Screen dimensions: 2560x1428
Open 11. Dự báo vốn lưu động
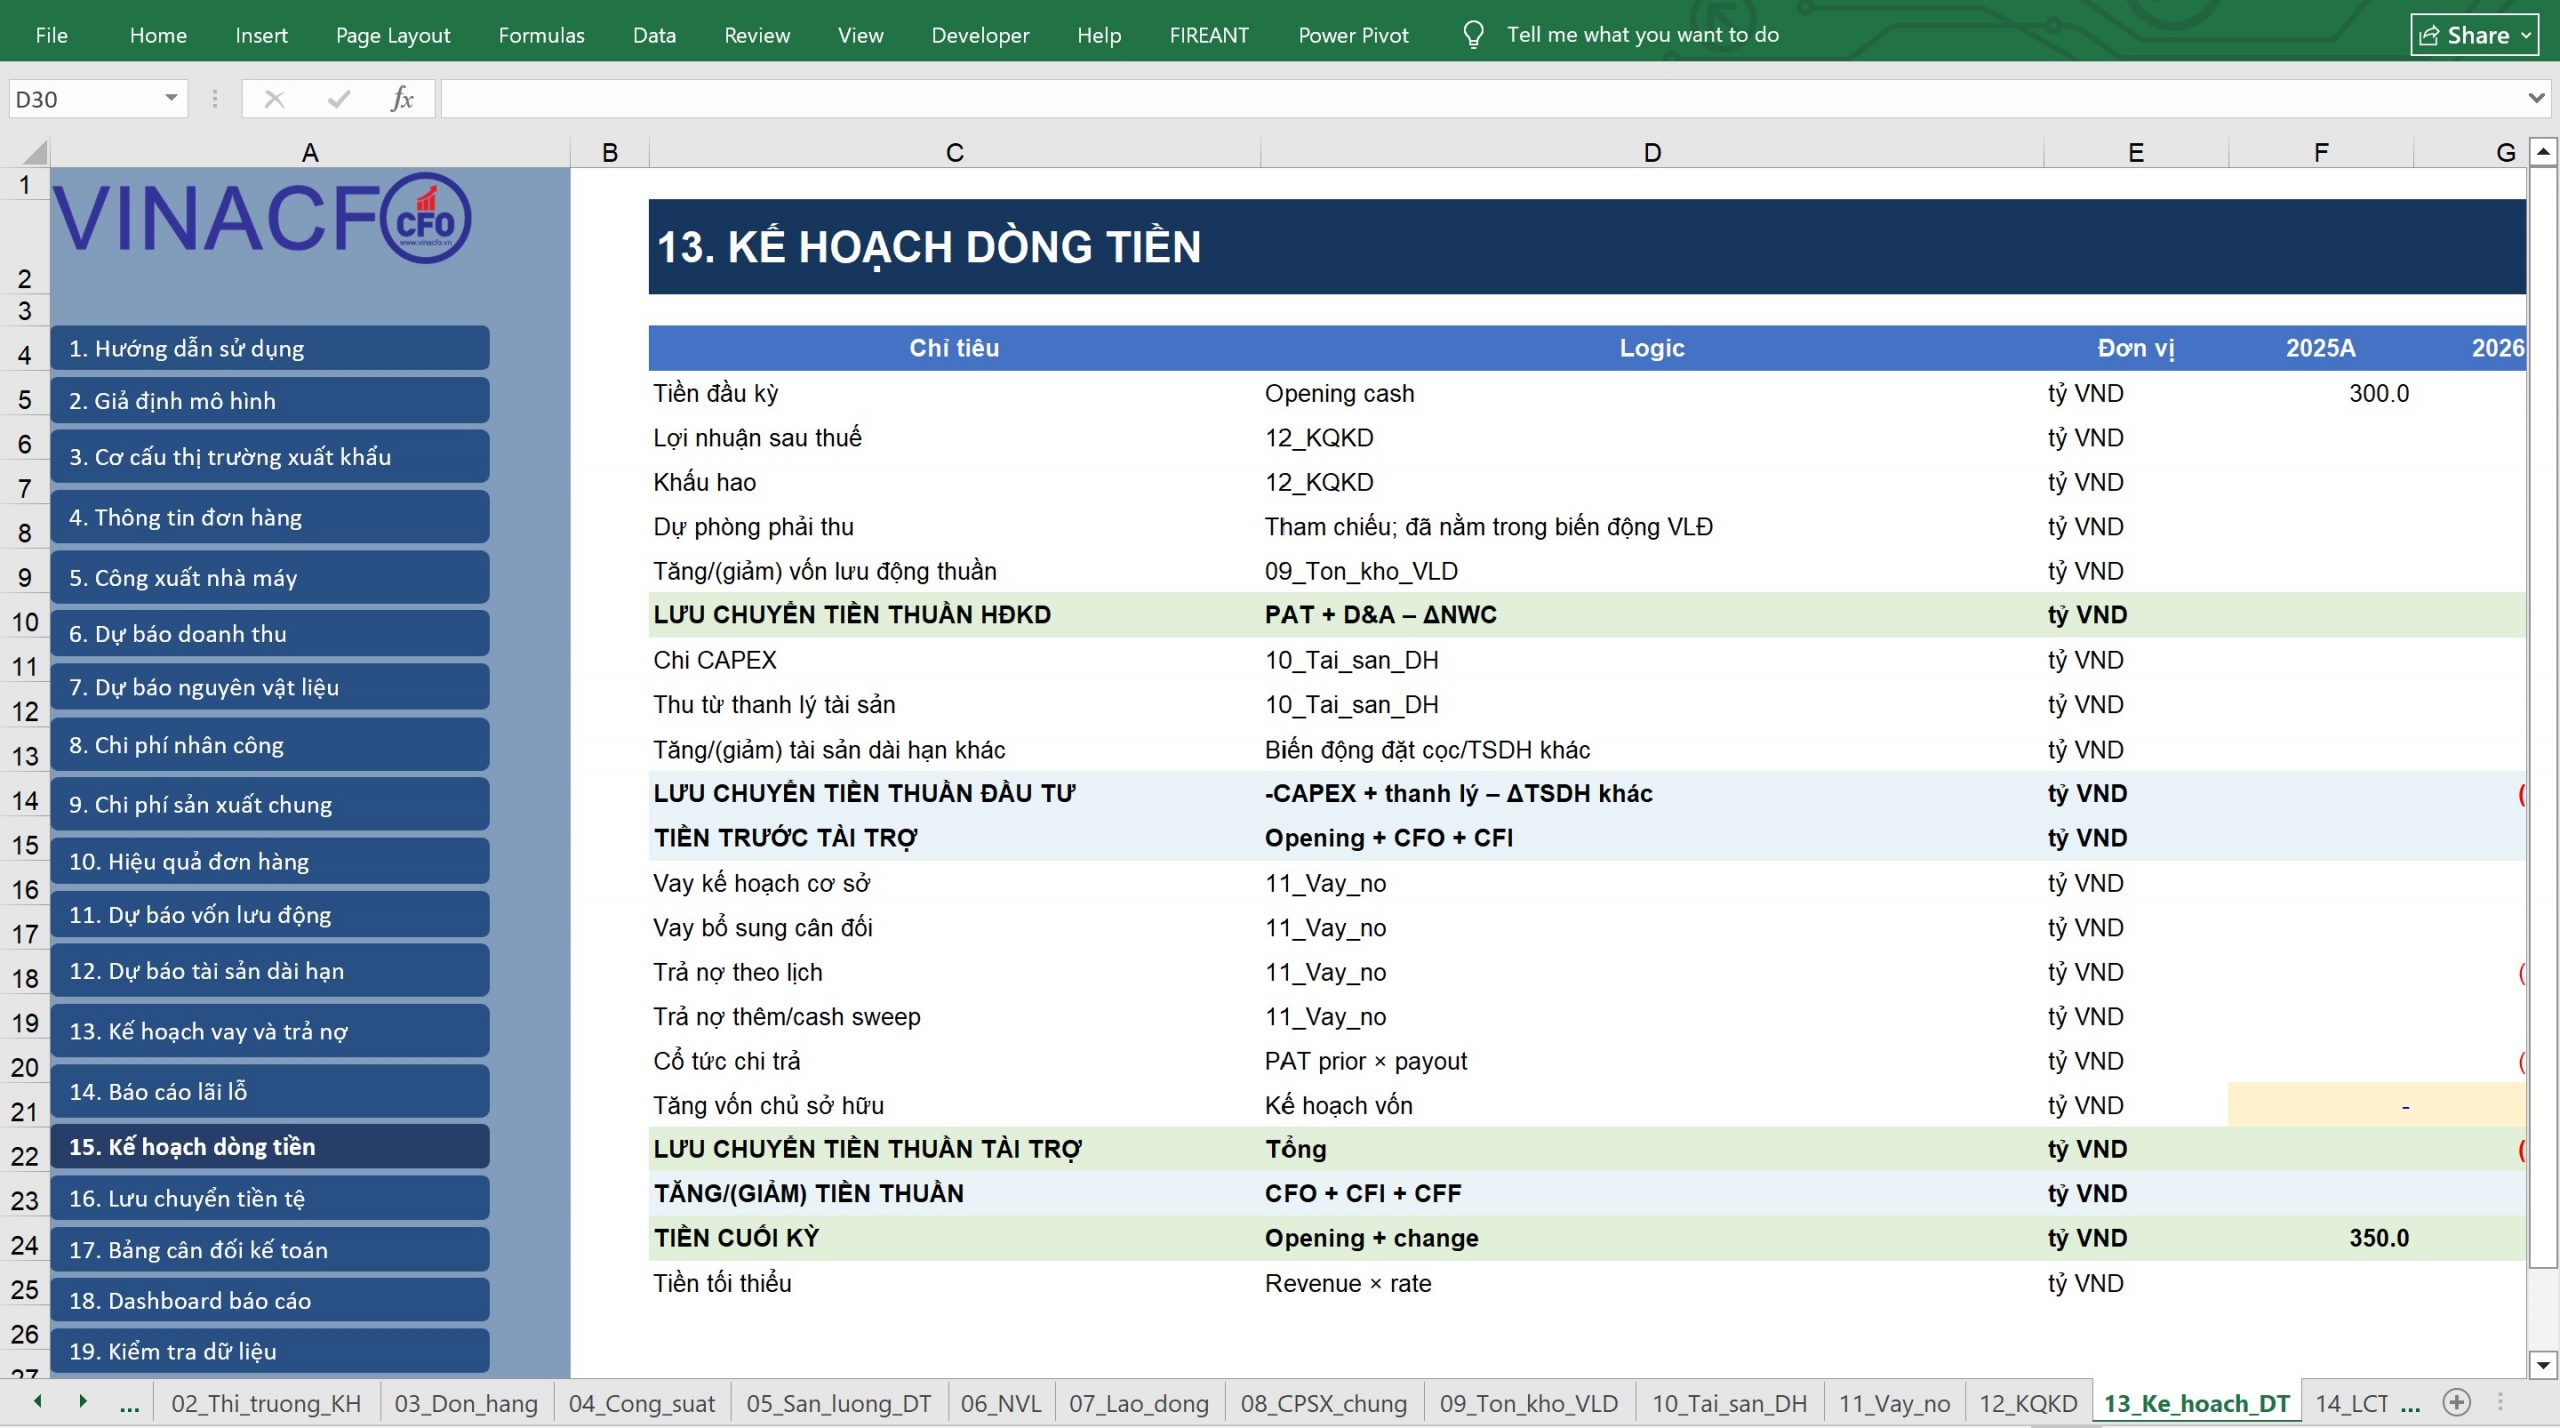pos(270,914)
